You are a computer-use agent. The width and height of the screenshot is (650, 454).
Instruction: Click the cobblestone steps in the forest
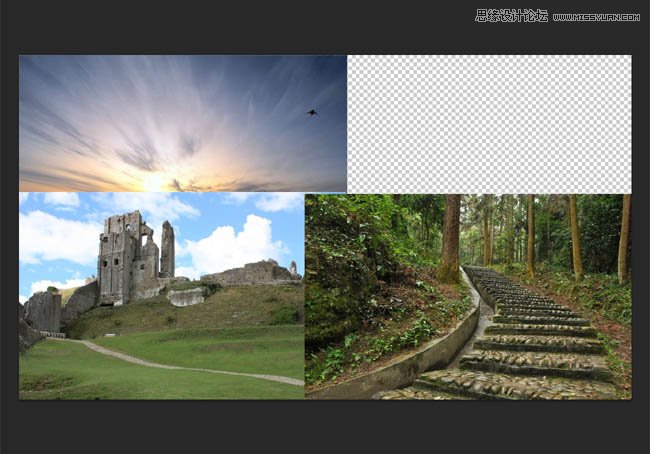530,340
